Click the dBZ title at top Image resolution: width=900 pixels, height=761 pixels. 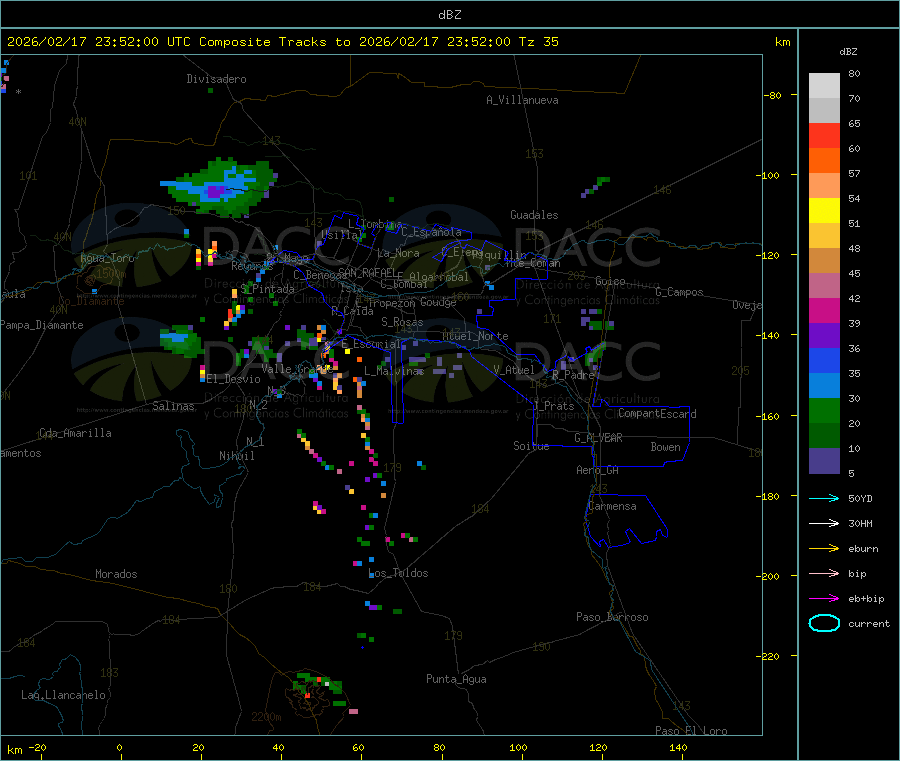[x=449, y=15]
